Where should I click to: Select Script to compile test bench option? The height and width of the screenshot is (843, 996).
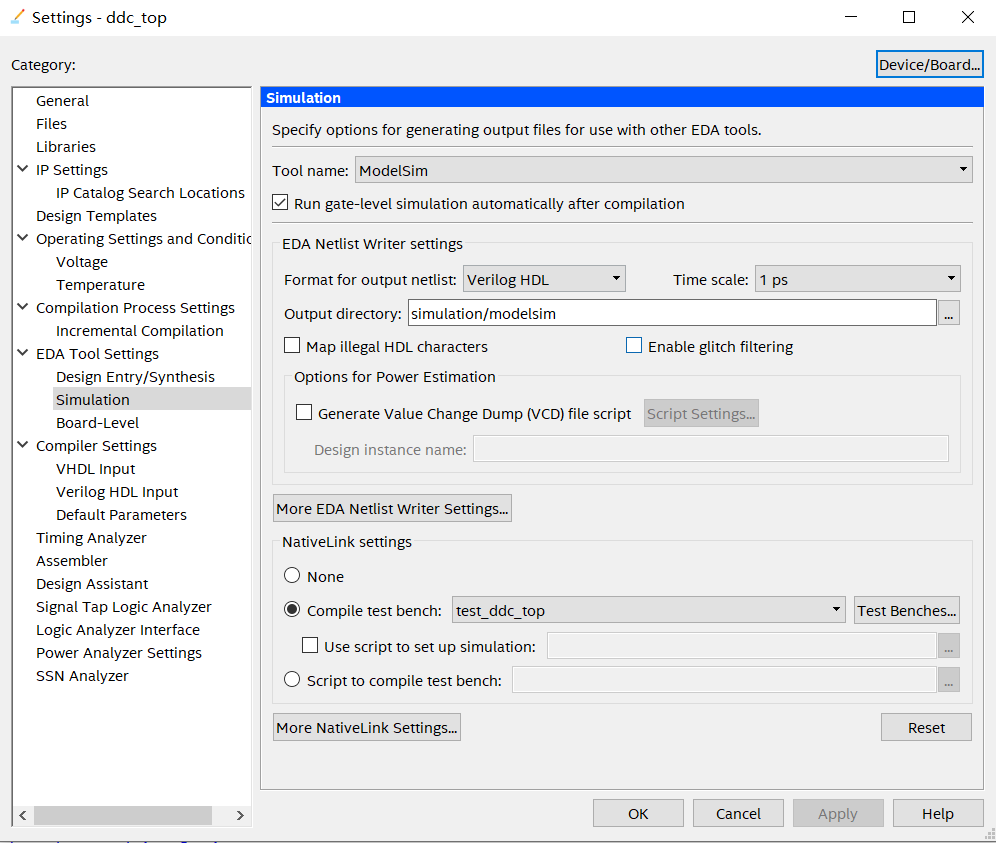[292, 680]
